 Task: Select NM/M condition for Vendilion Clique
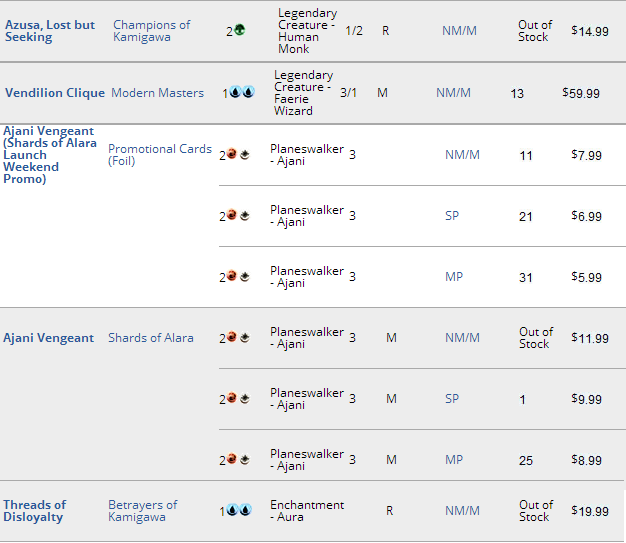[x=453, y=93]
